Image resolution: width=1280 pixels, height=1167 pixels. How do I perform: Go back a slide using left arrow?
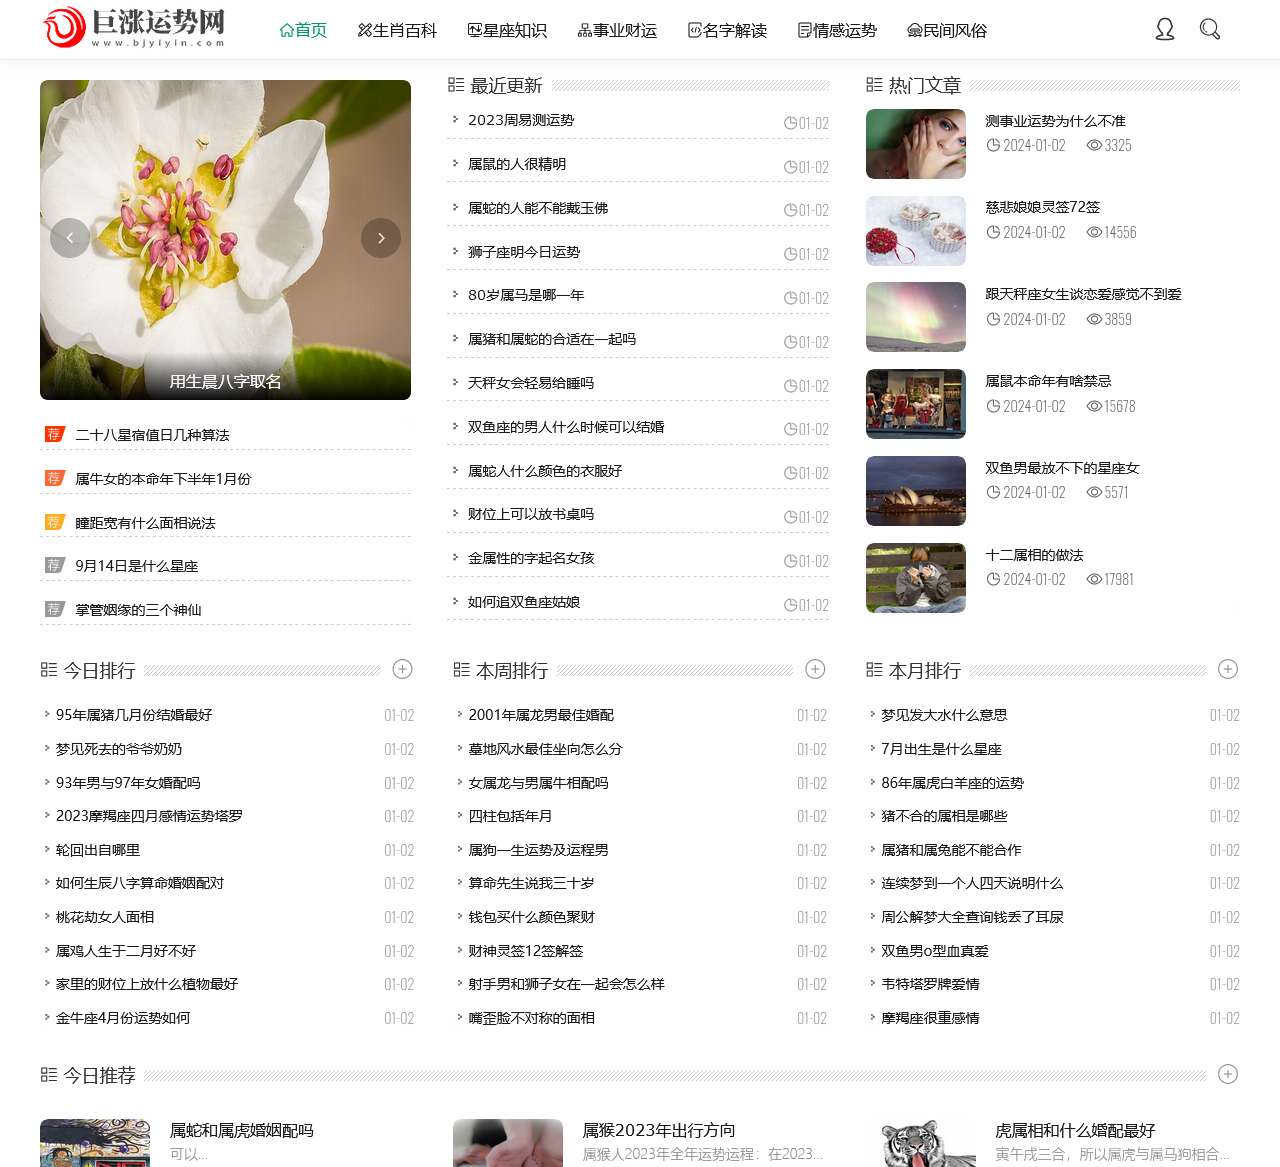point(69,238)
